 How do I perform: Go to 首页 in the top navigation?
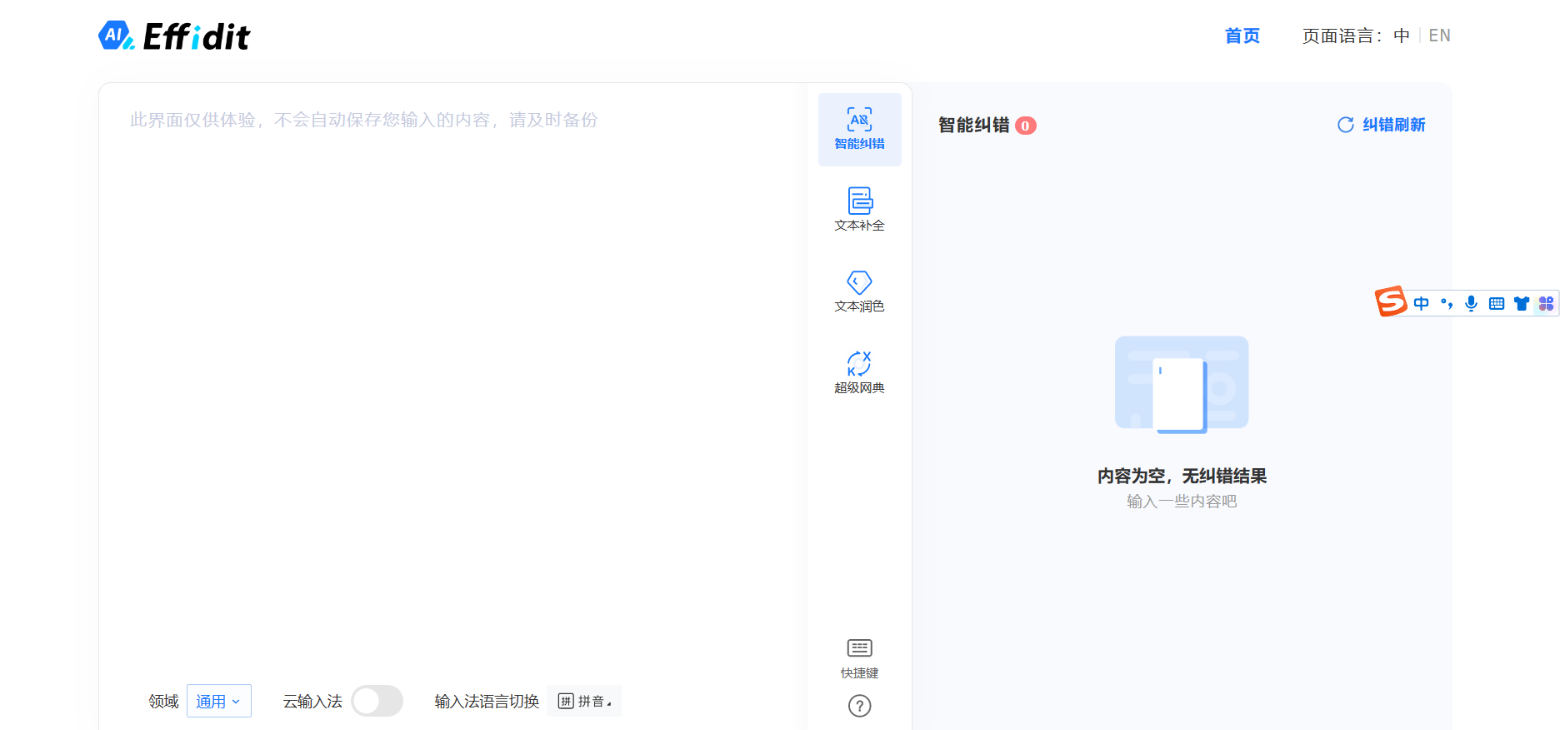coord(1241,35)
